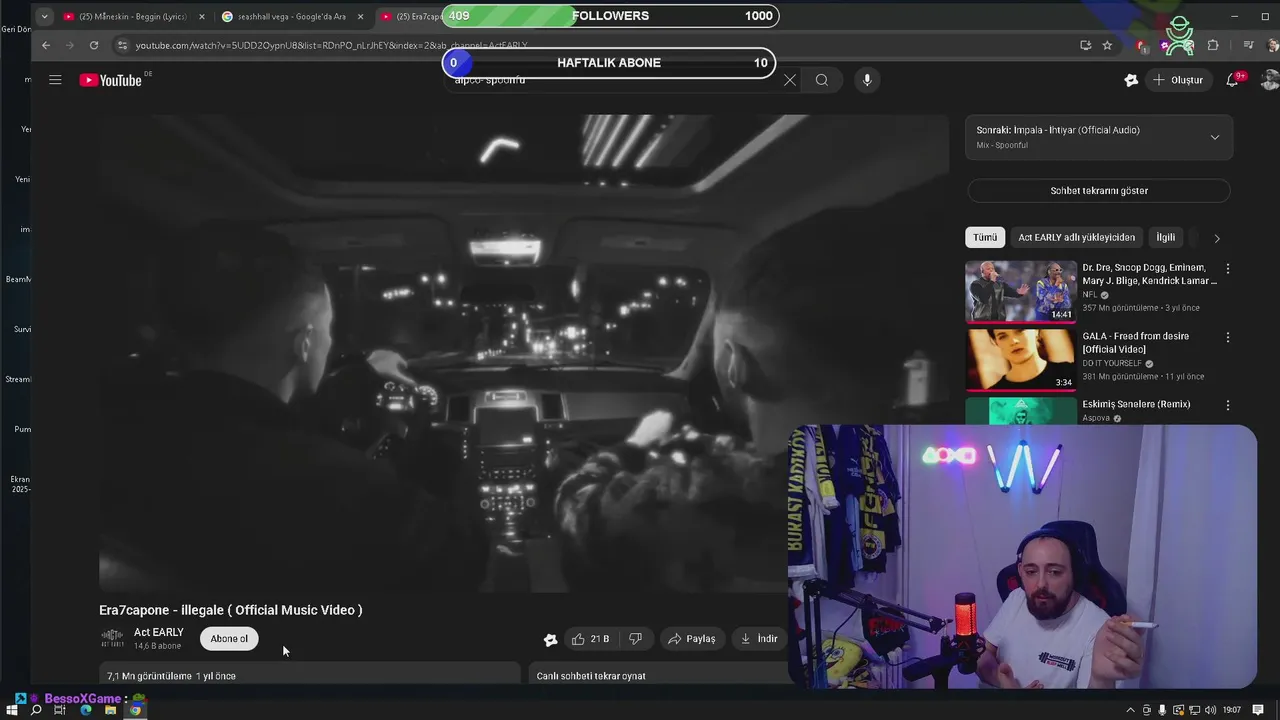
Task: Bookmark this page with the star
Action: 1107,45
